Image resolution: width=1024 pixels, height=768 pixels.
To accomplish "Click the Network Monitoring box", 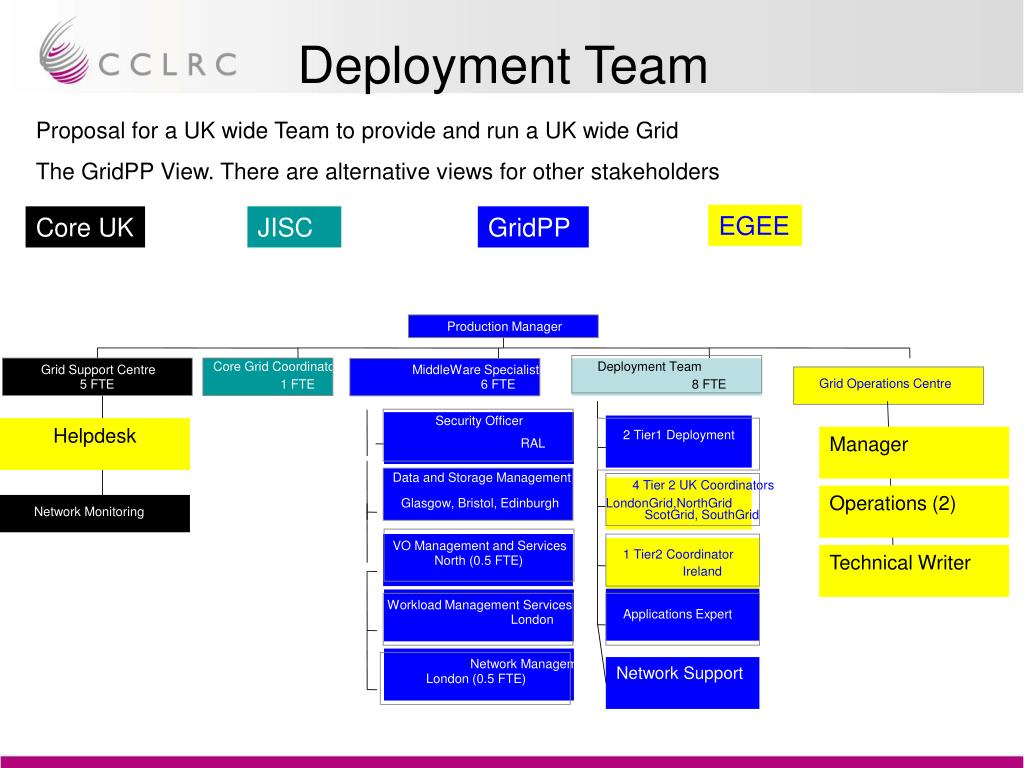I will tap(95, 513).
